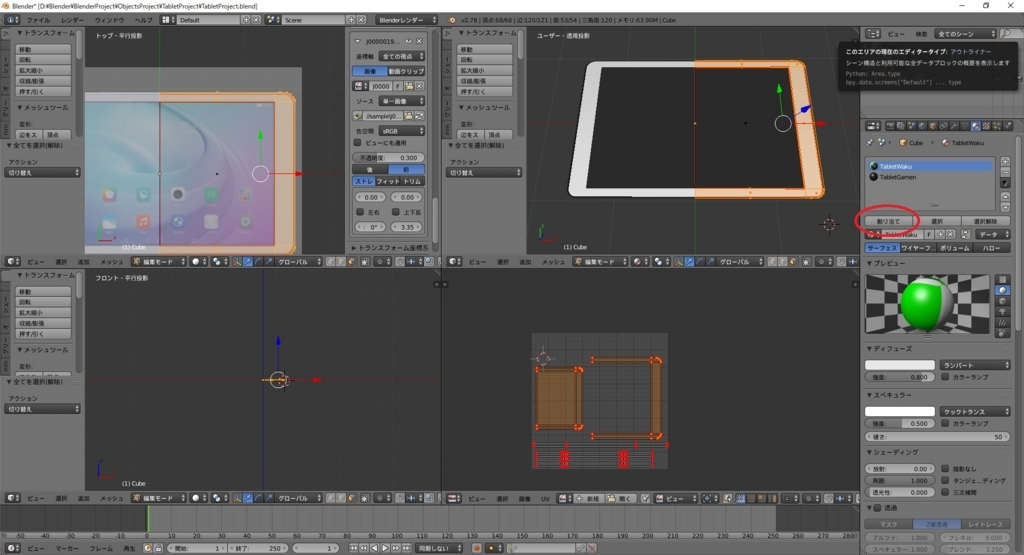Screen dimensions: 1024x555
Task: Open '同期しない' sync dropdown in timeline
Action: click(439, 548)
